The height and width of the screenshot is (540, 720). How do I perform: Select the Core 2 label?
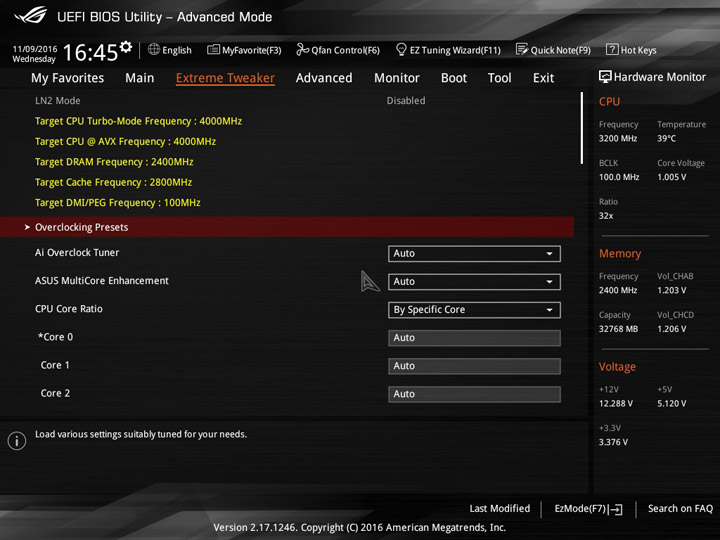click(55, 394)
